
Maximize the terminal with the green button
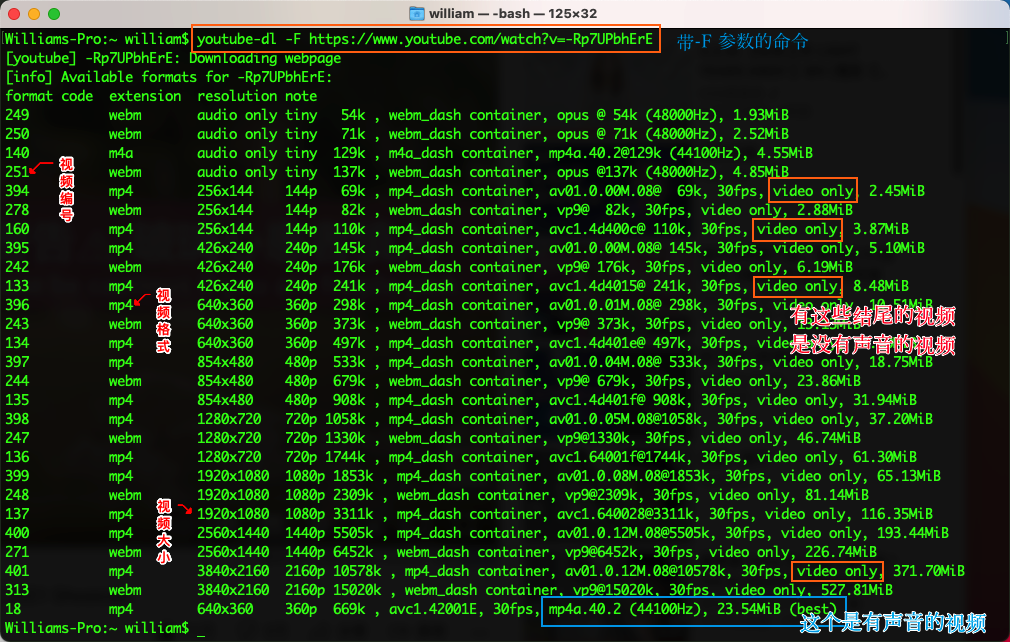(54, 14)
